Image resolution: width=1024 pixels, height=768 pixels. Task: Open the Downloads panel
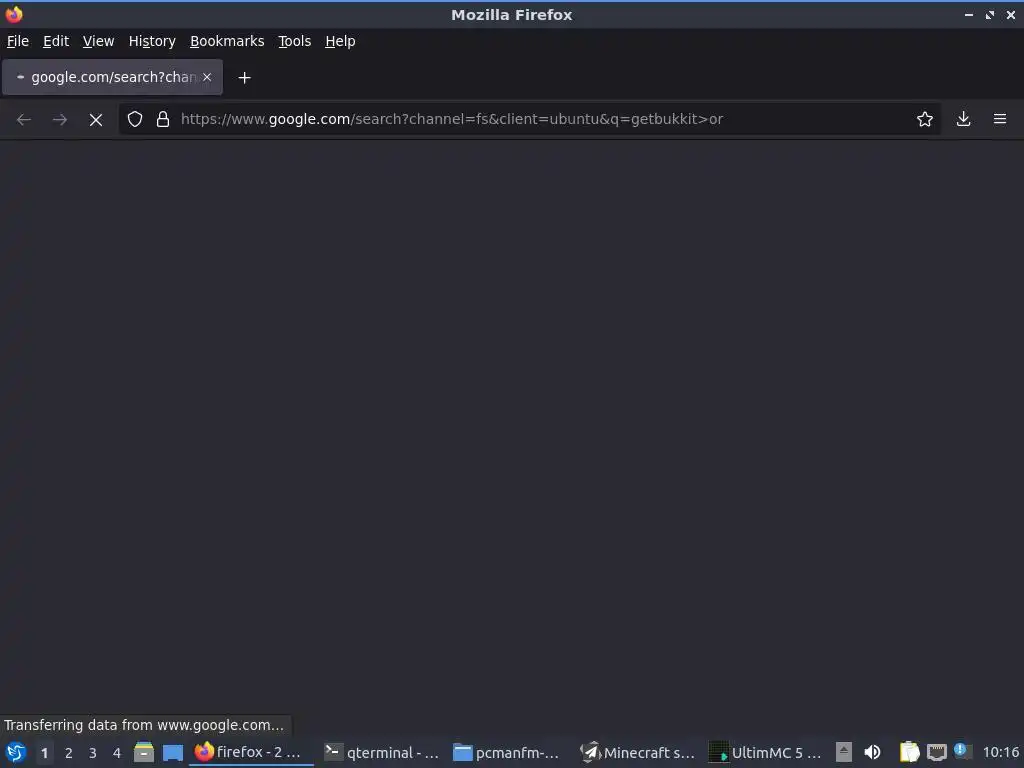point(963,119)
